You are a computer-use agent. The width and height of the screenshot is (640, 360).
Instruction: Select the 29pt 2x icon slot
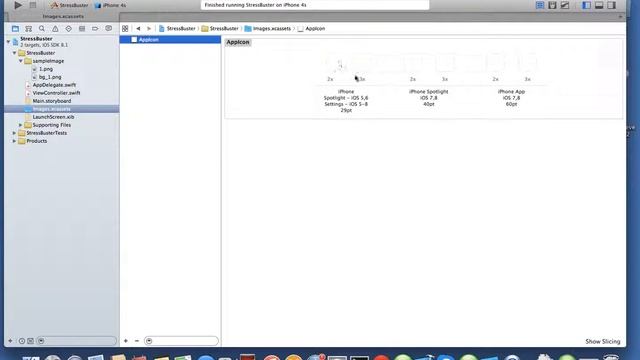pyautogui.click(x=330, y=64)
